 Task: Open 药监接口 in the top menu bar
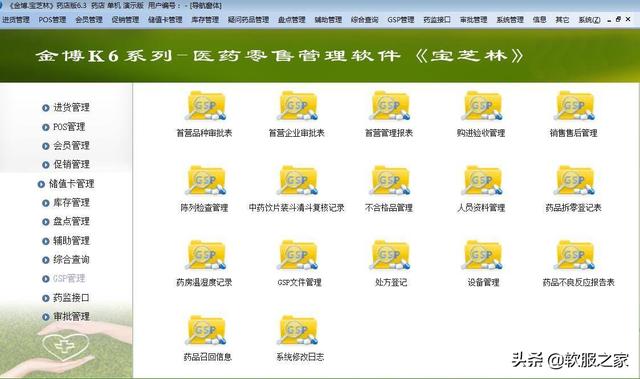pos(437,20)
